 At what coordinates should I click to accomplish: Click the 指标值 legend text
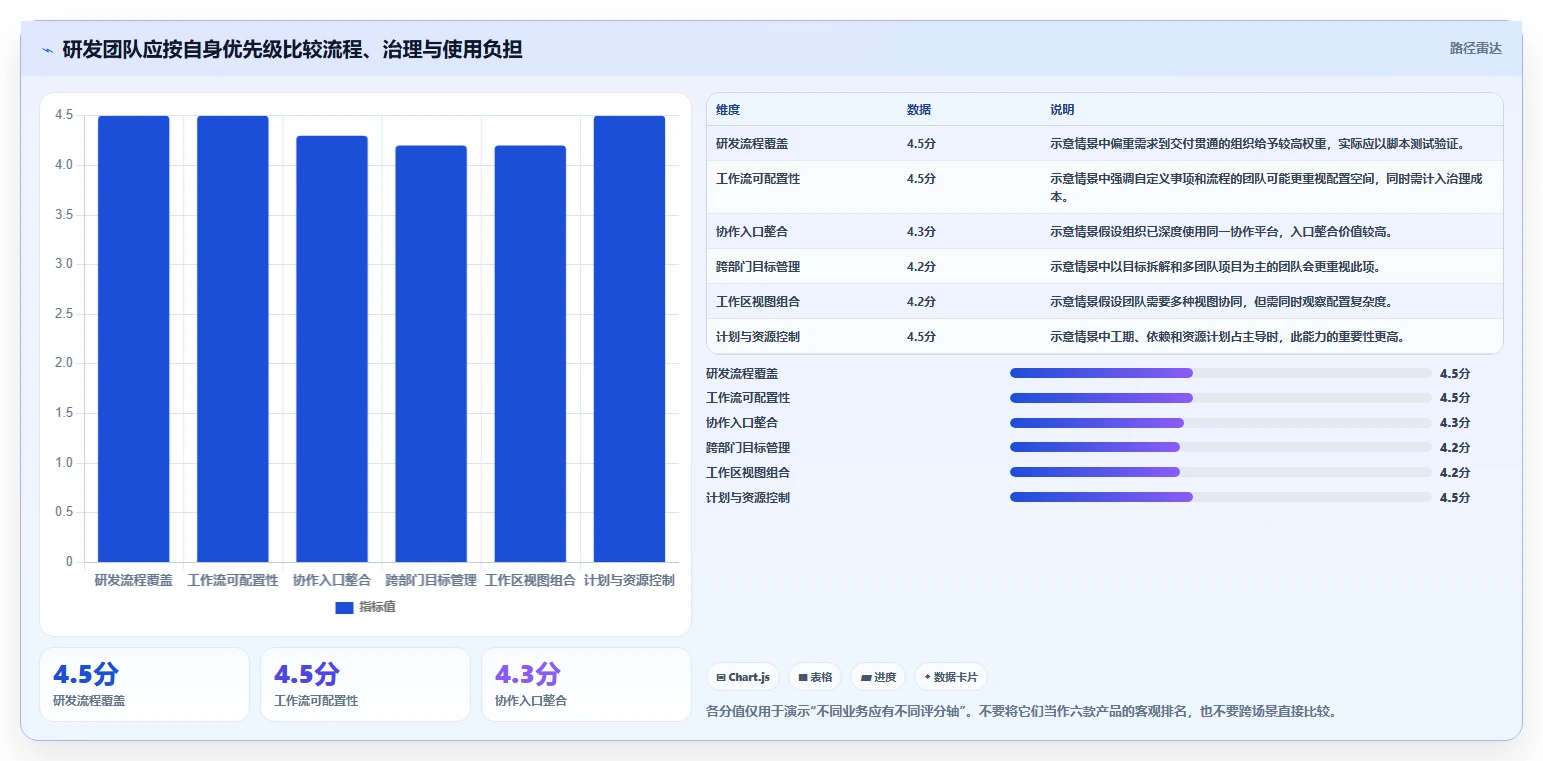point(378,607)
